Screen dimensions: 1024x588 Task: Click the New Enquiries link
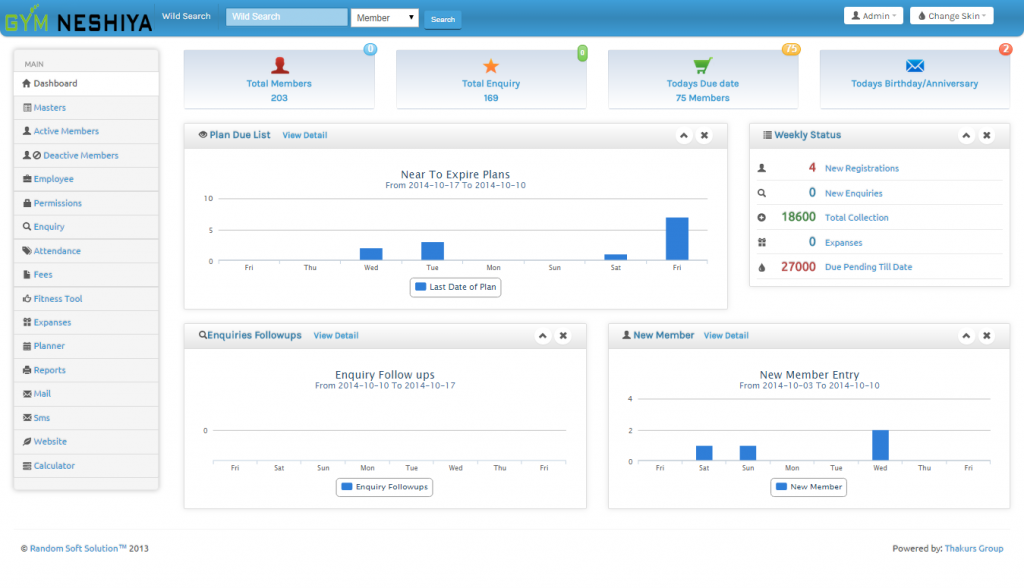(x=853, y=193)
